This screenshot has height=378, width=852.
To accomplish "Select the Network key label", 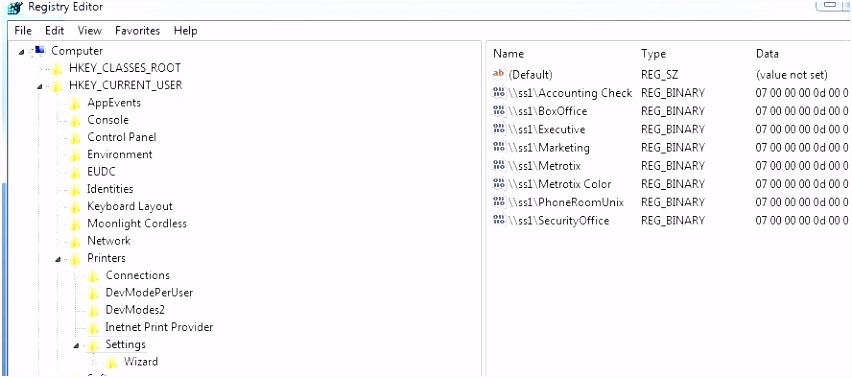I will 109,241.
